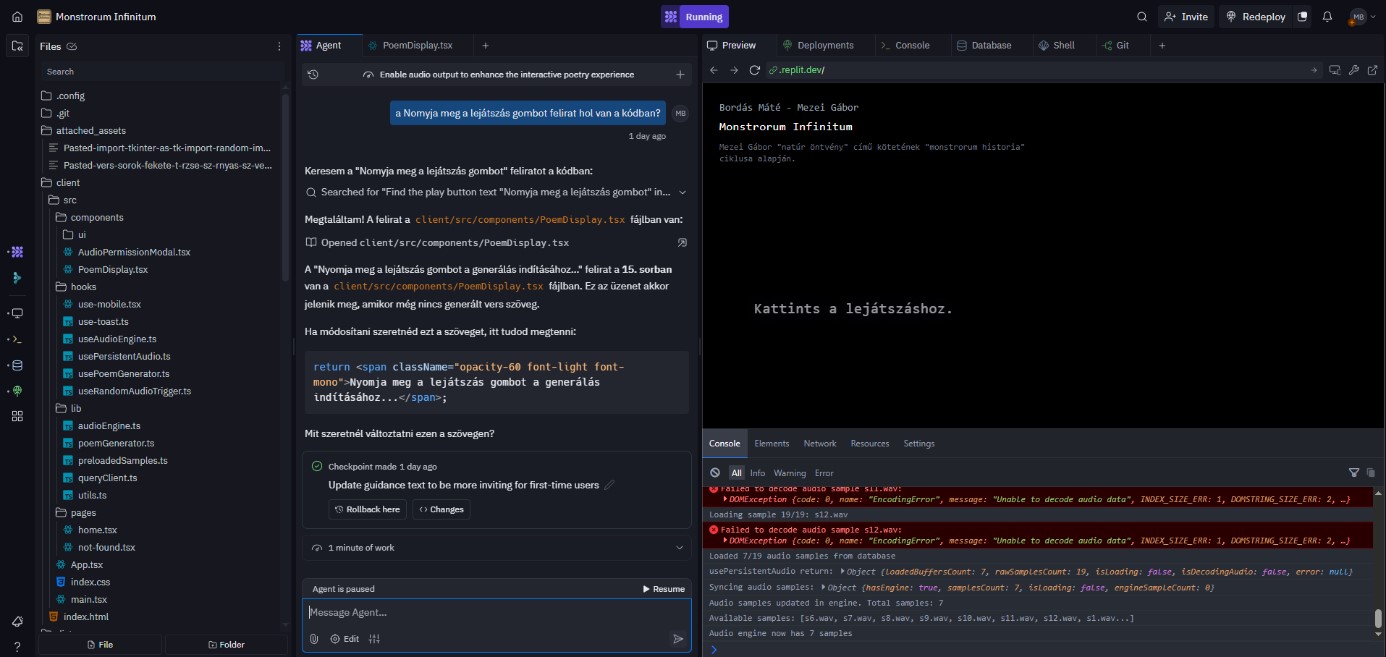Select the Info console filter
The height and width of the screenshot is (657, 1386).
757,473
